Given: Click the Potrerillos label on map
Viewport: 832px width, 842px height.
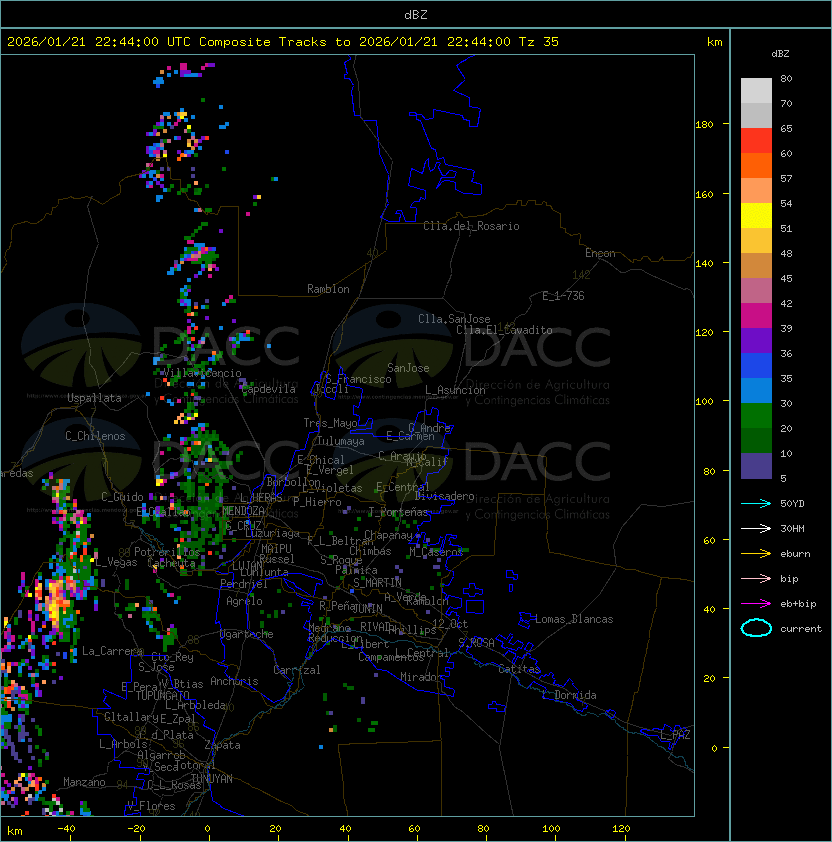Looking at the screenshot, I should point(167,552).
